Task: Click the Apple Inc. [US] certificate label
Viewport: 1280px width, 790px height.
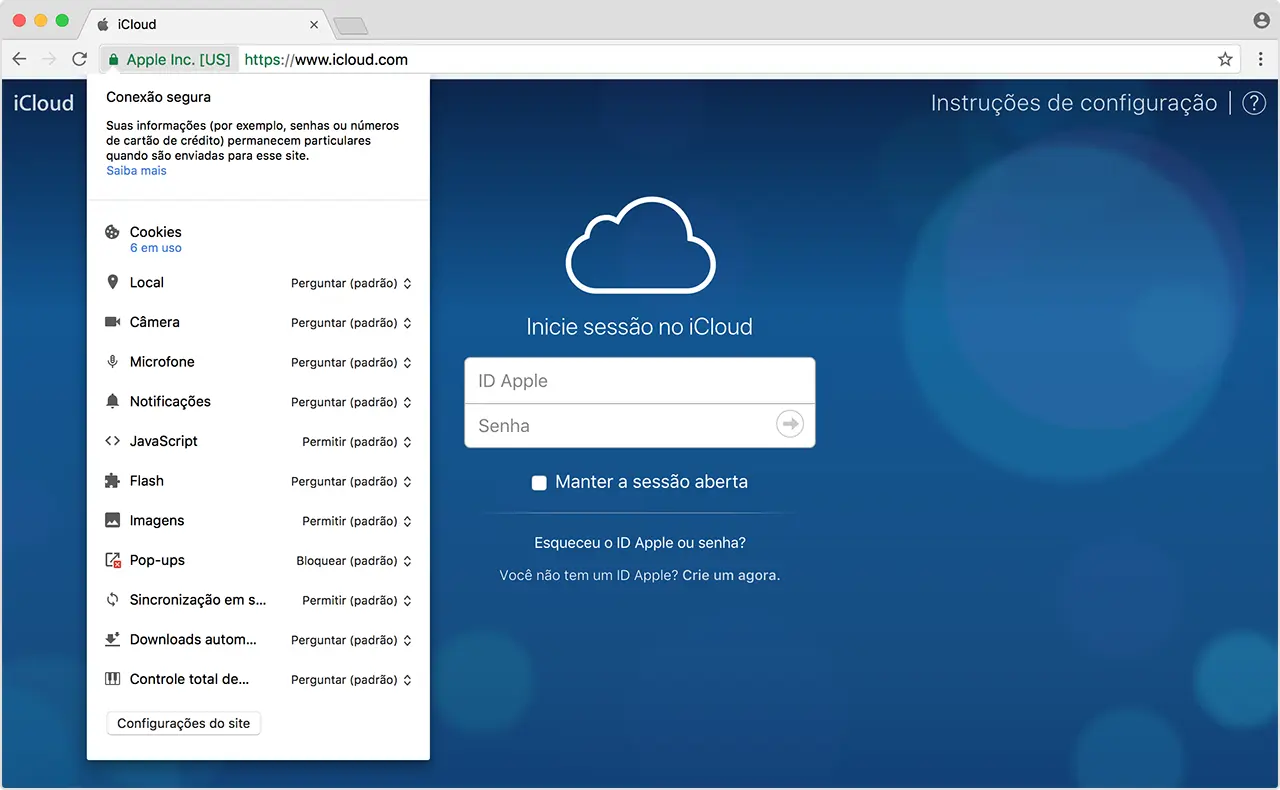Action: click(178, 60)
